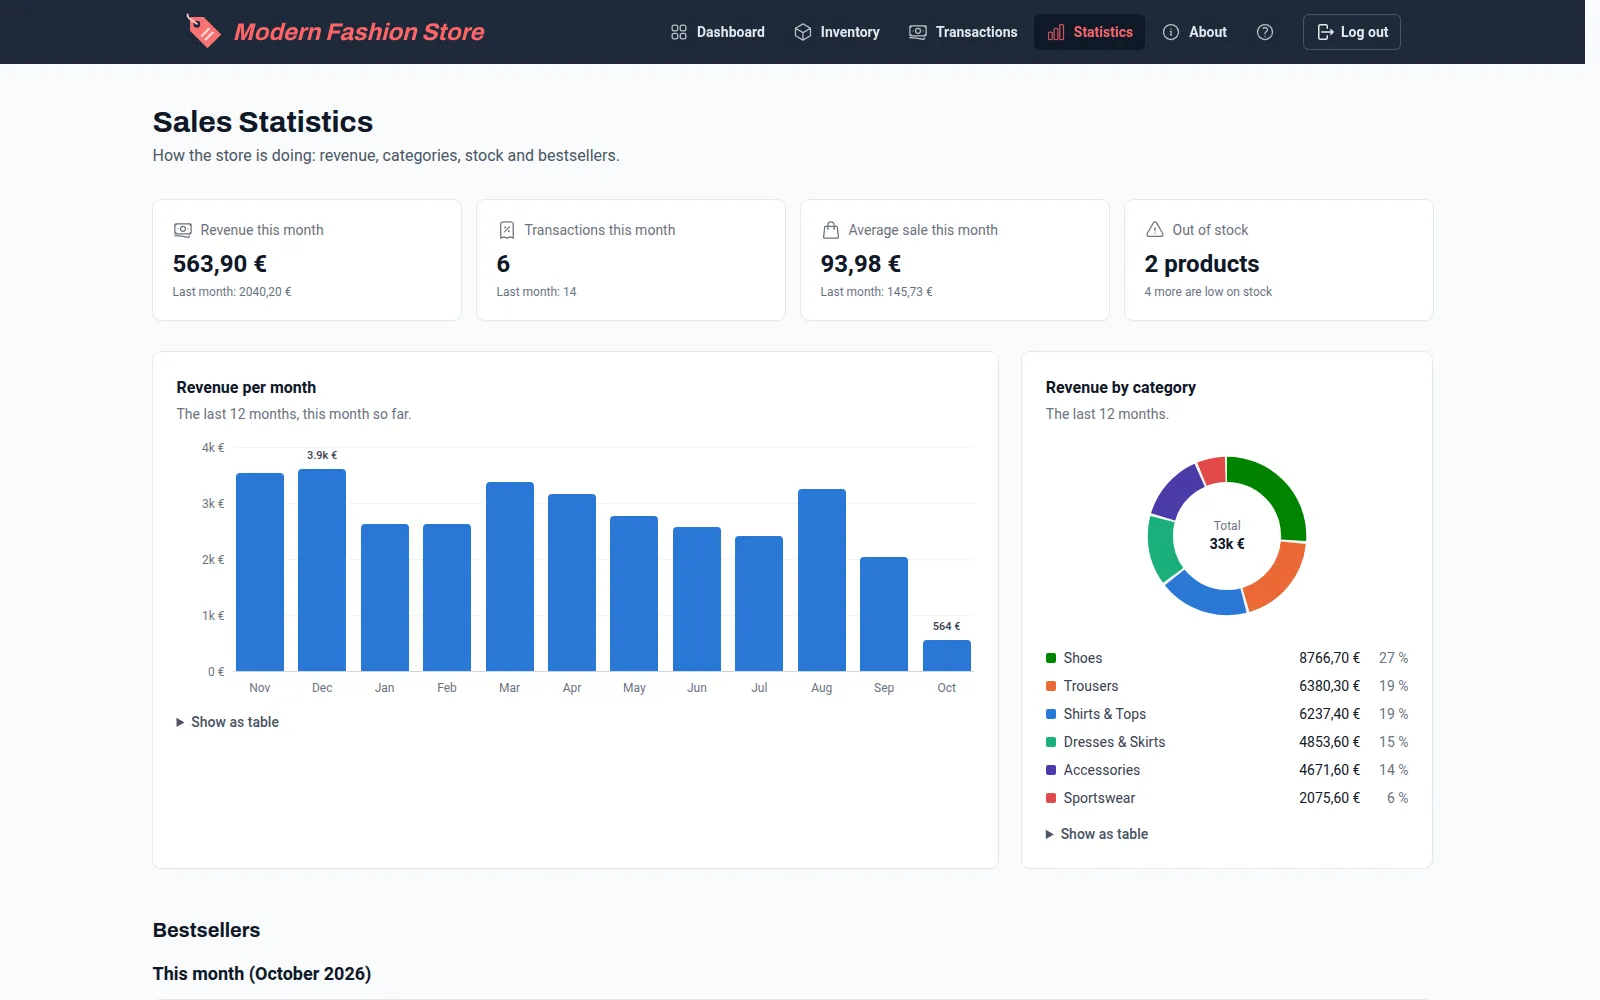Click the purple Accessories legend swatch

1051,770
